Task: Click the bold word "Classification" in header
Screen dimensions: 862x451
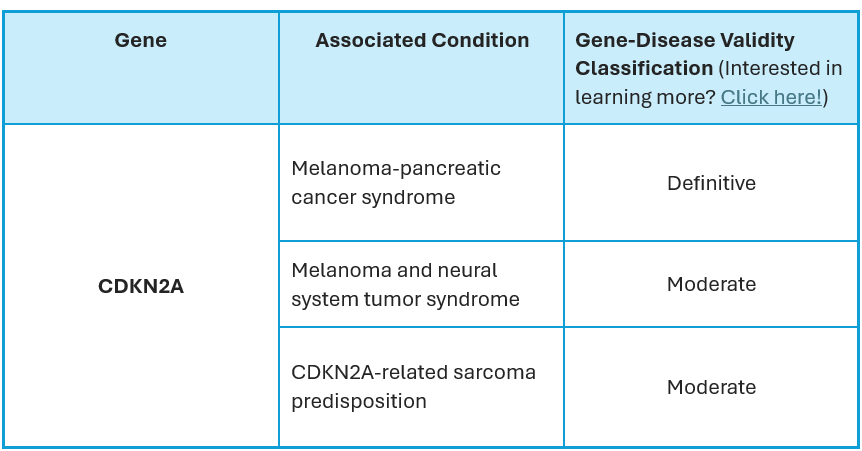Action: point(643,69)
